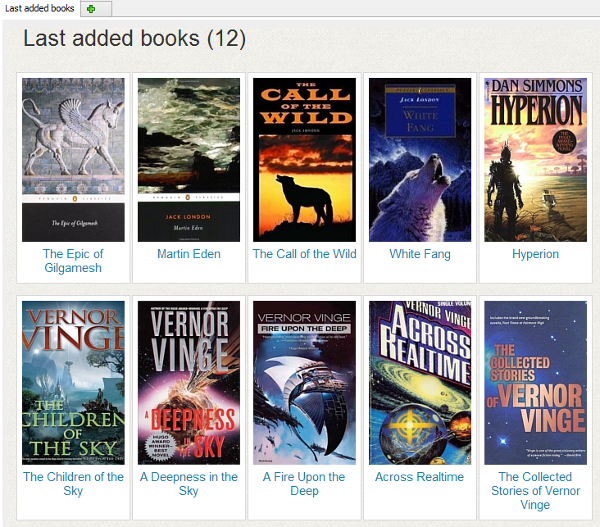The height and width of the screenshot is (527, 600).
Task: Open the Across Realtime cover thumbnail
Action: 420,383
